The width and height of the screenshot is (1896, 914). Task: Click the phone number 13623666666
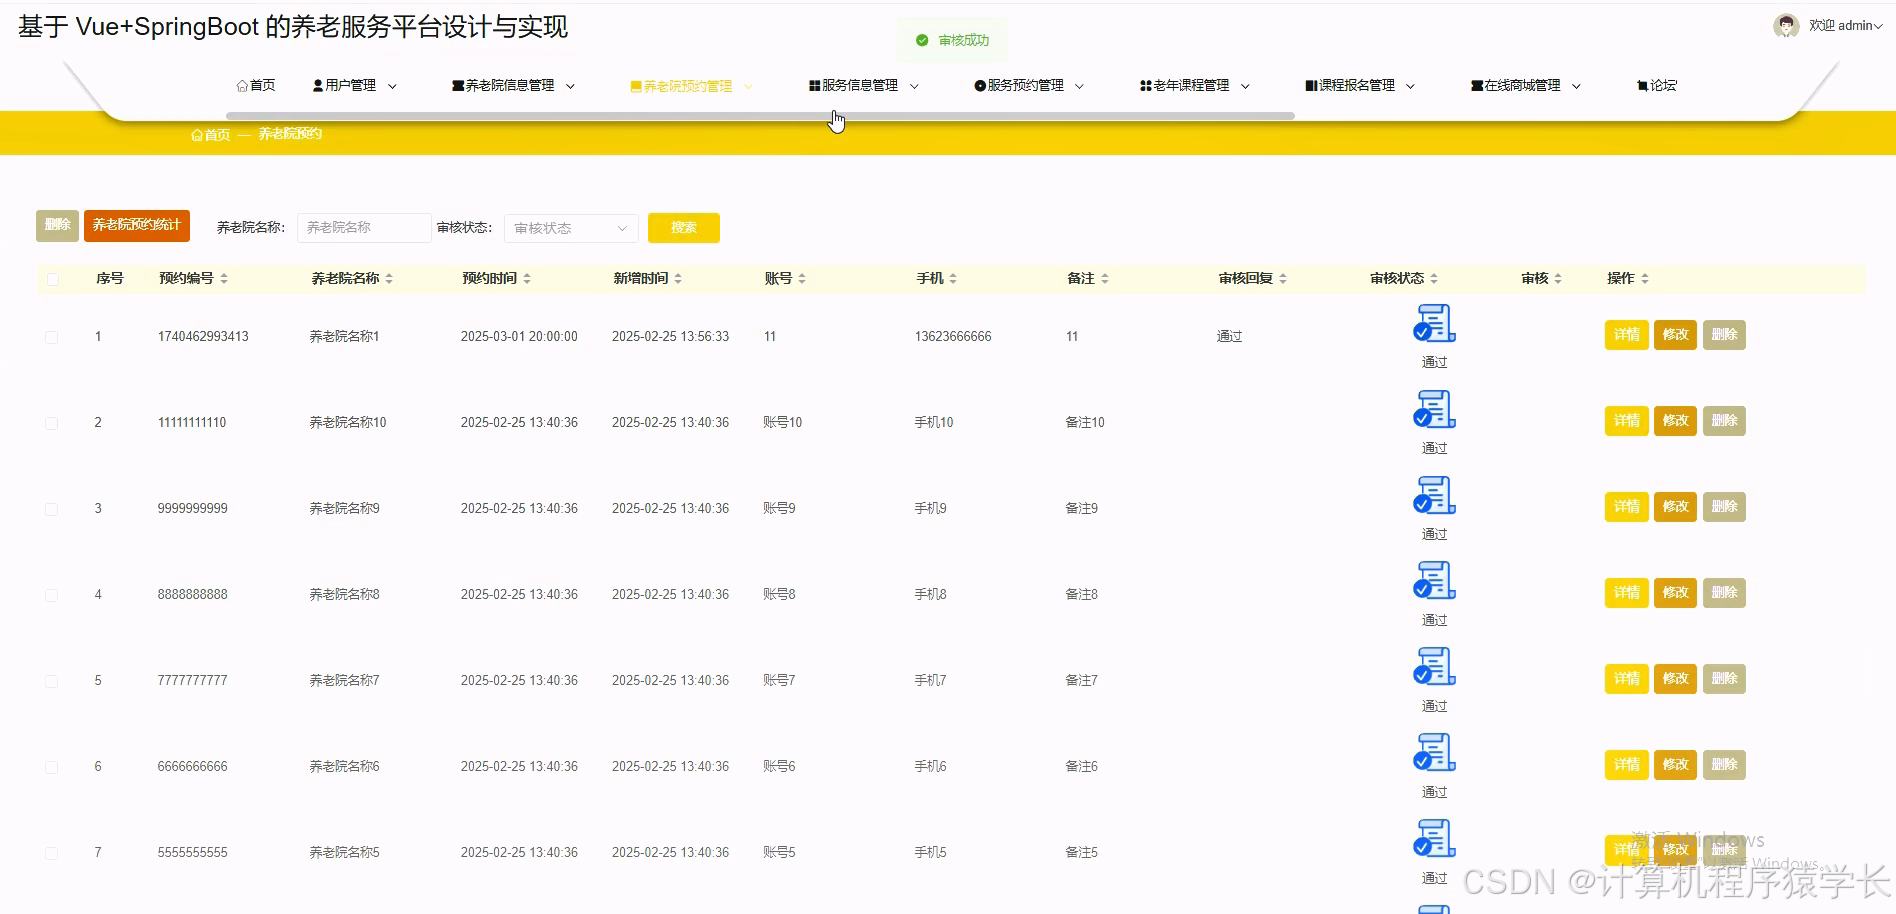(x=953, y=337)
